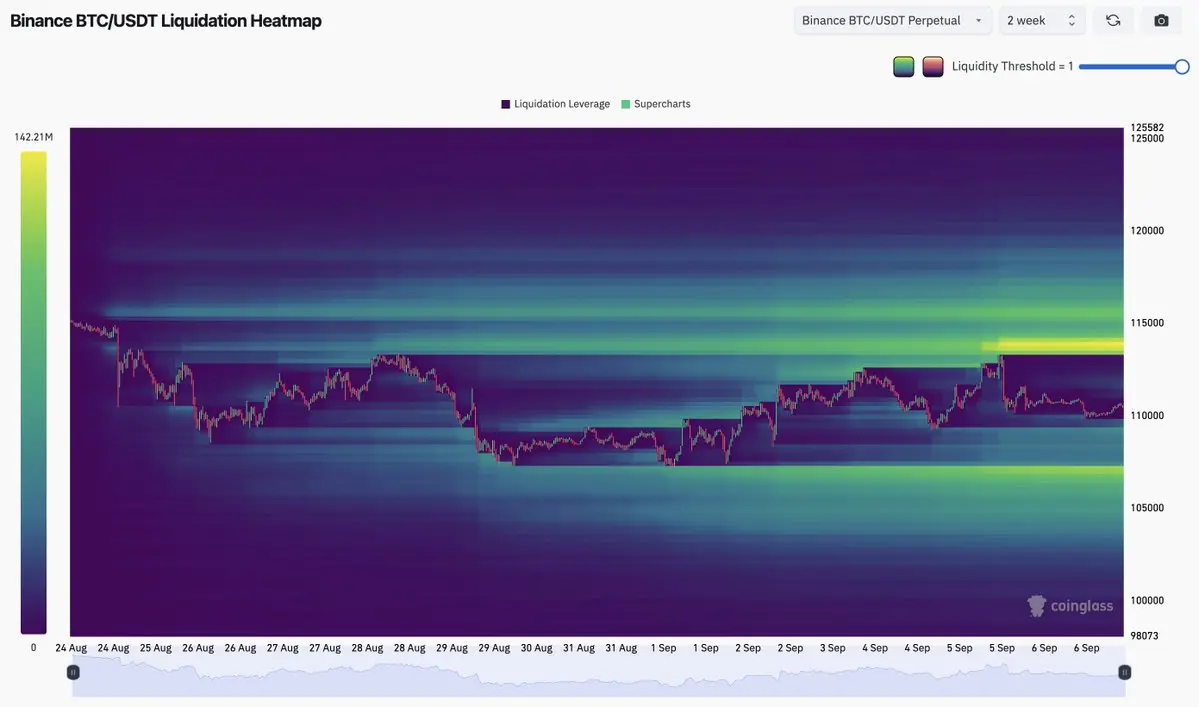Image resolution: width=1199 pixels, height=707 pixels.
Task: Click the left handle of timeline range
Action: tap(73, 673)
